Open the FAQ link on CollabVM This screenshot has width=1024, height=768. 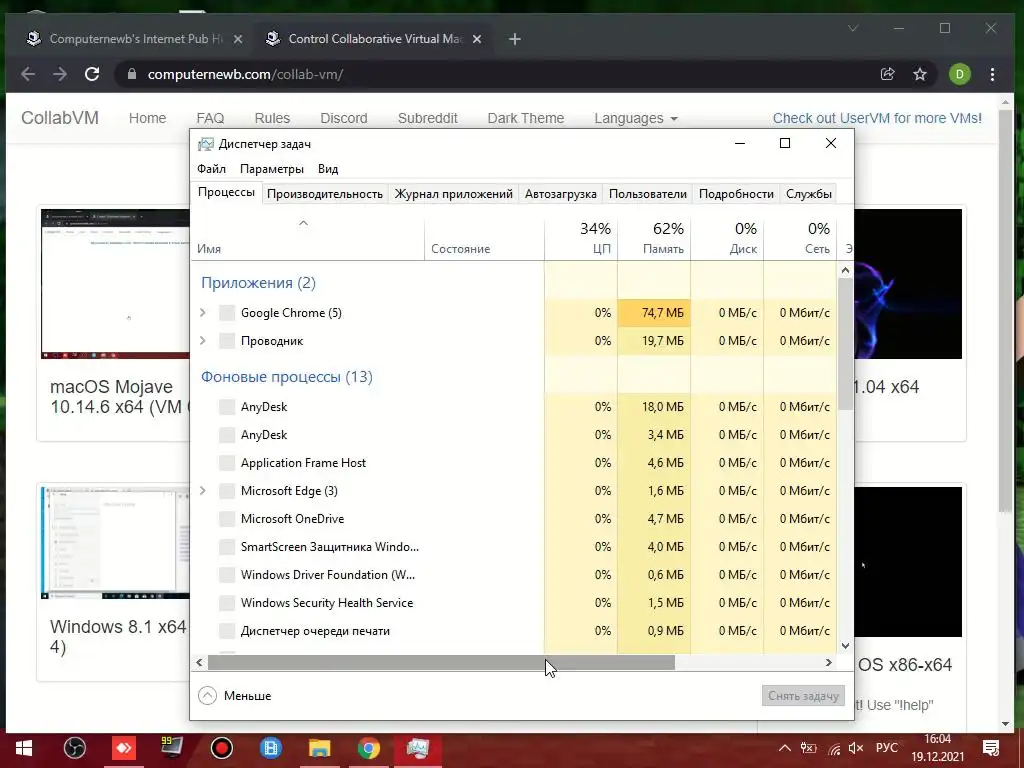coord(210,118)
